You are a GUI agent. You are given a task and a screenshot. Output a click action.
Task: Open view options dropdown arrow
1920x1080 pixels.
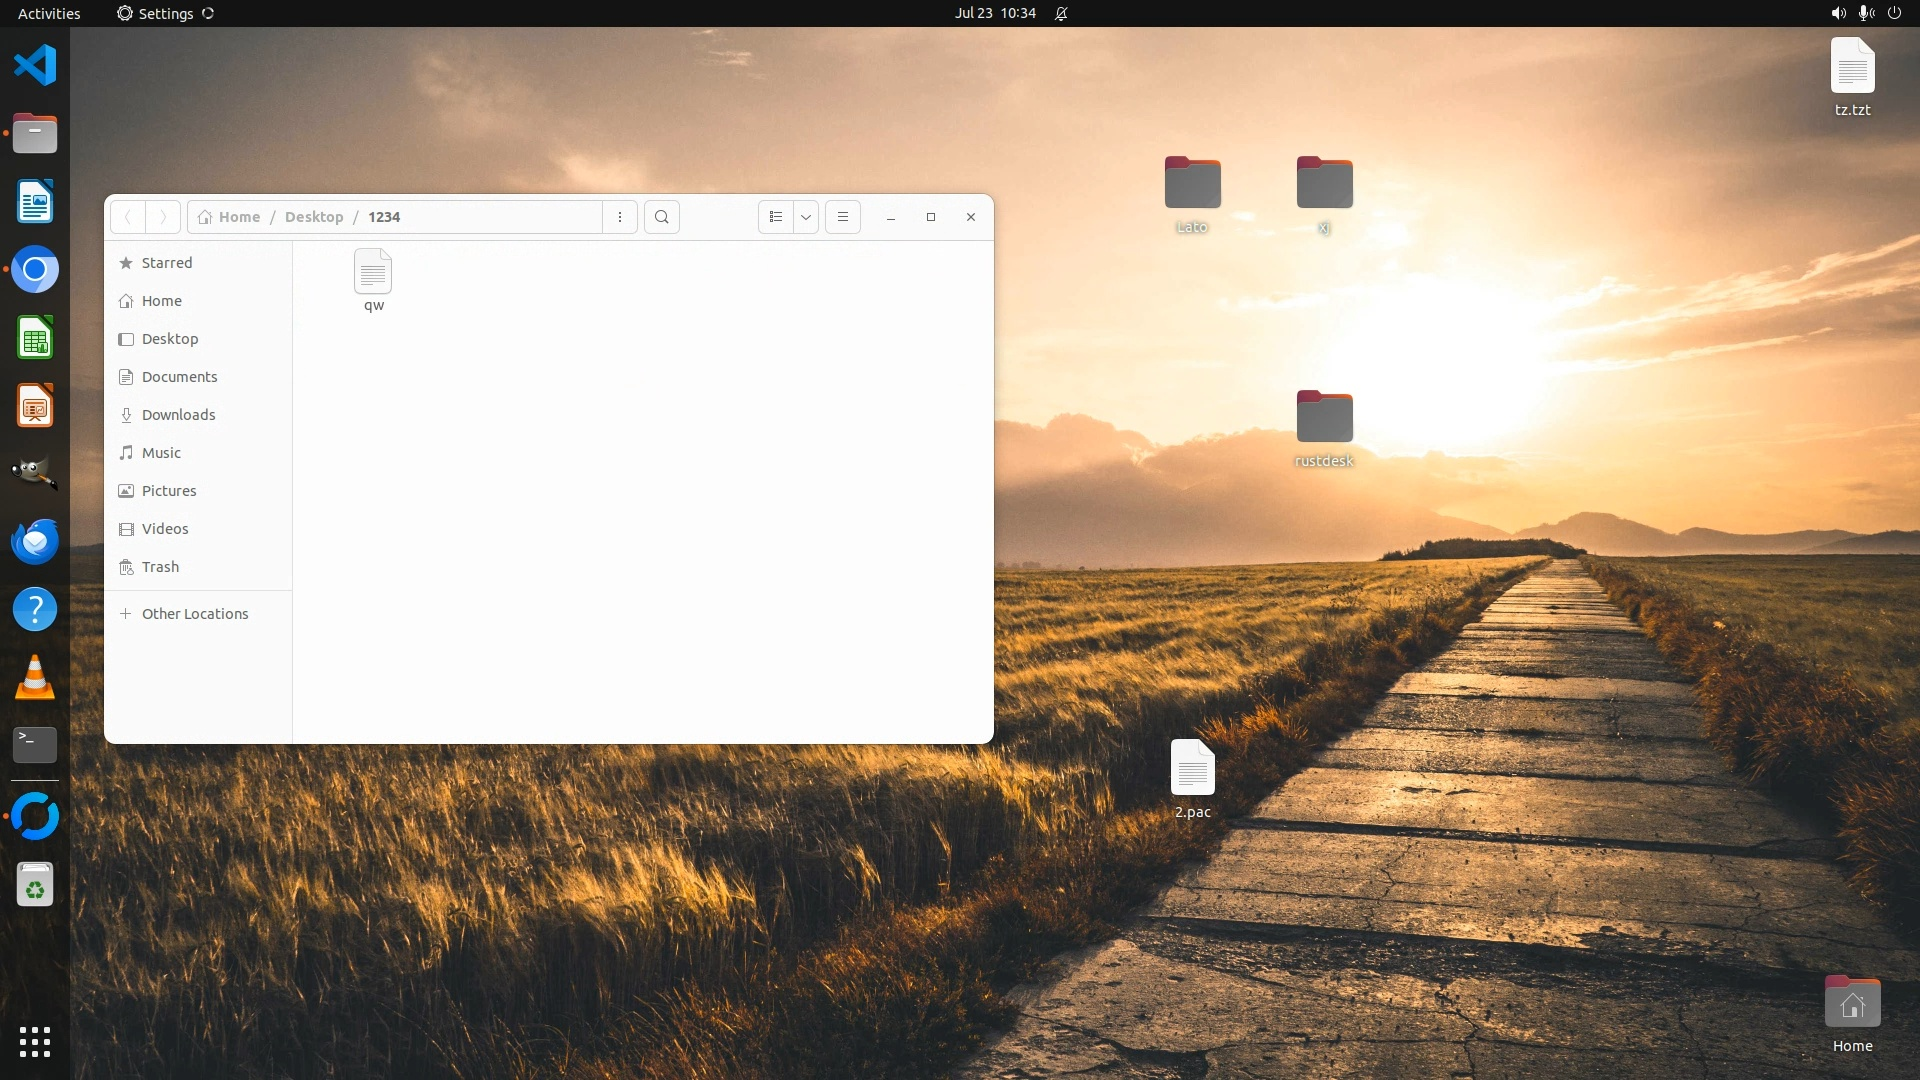click(x=806, y=217)
